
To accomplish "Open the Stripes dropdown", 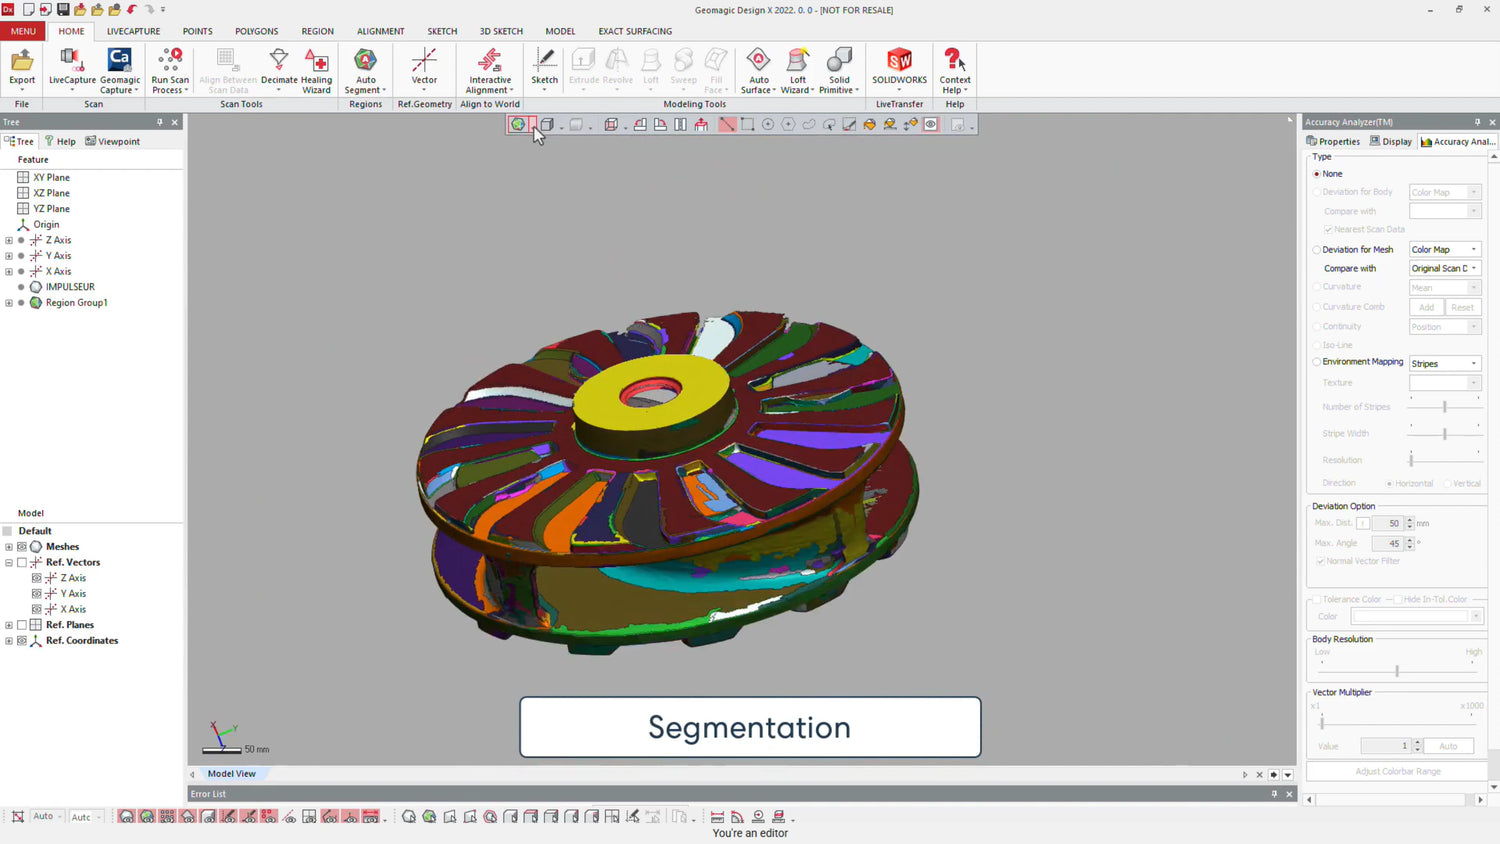I will [x=1444, y=364].
